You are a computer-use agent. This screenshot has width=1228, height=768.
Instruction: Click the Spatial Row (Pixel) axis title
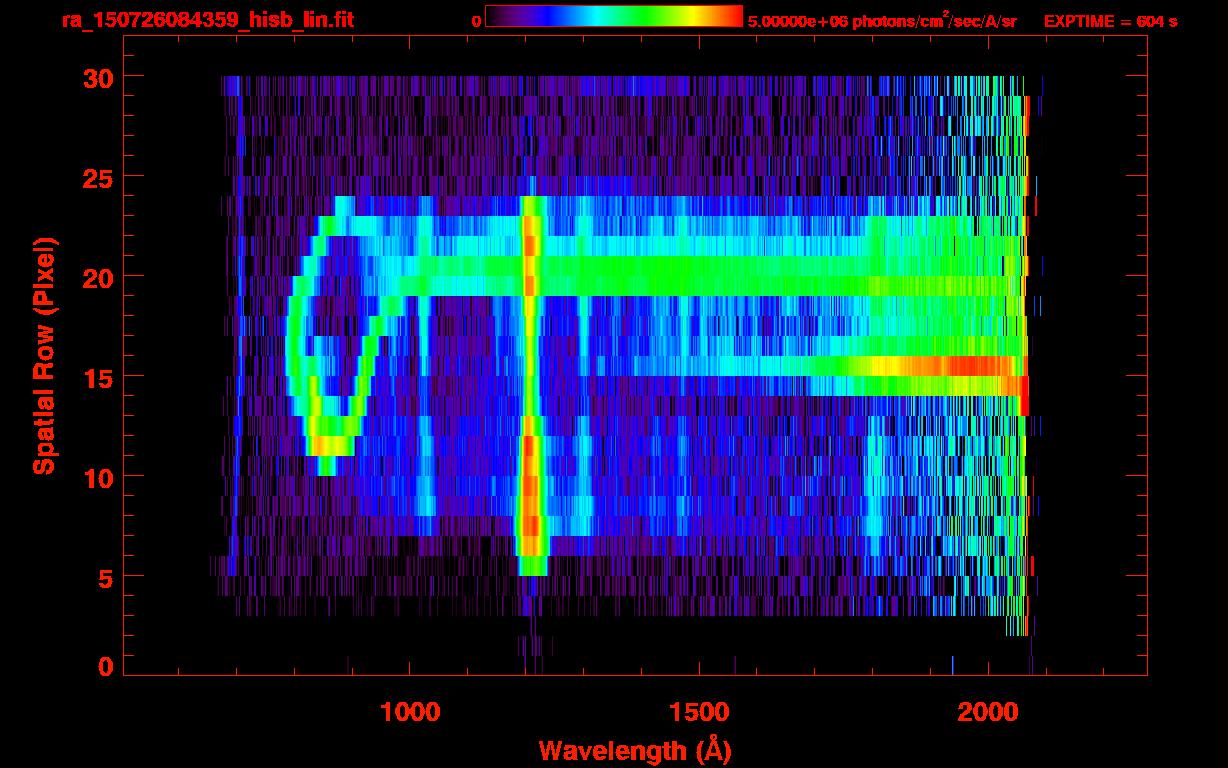click(x=44, y=356)
